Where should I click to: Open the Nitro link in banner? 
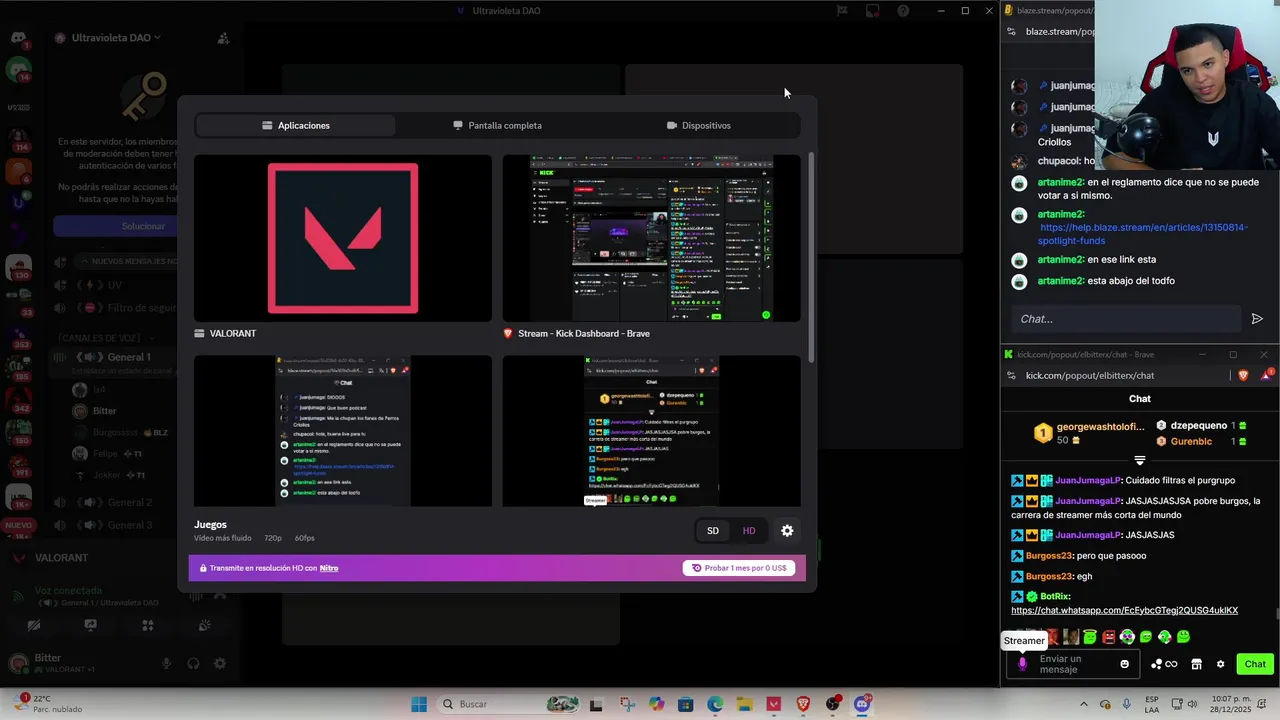(329, 568)
